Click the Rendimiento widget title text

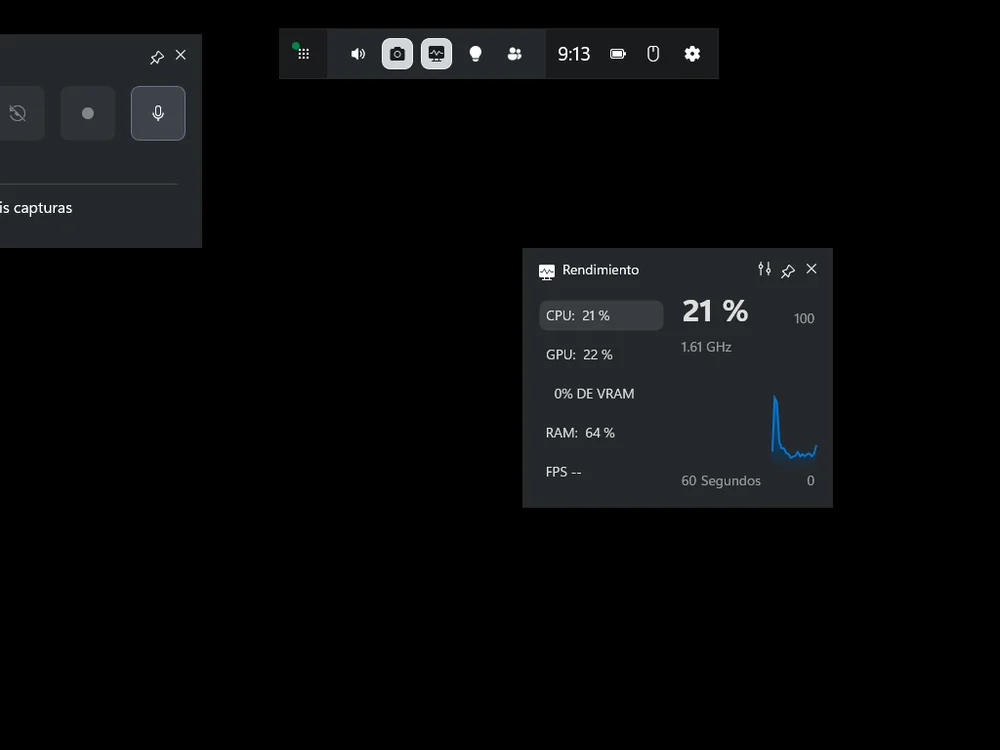[x=600, y=270]
